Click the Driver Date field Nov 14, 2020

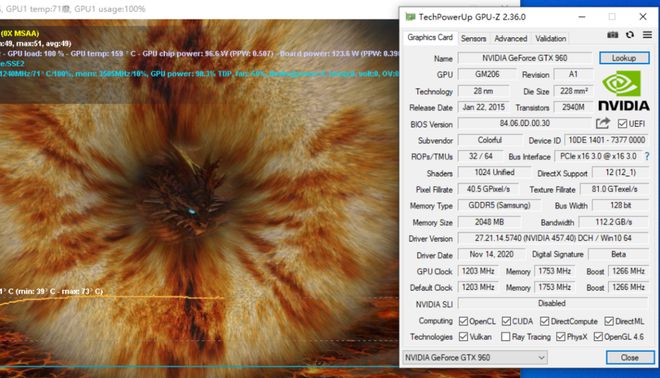tap(491, 254)
